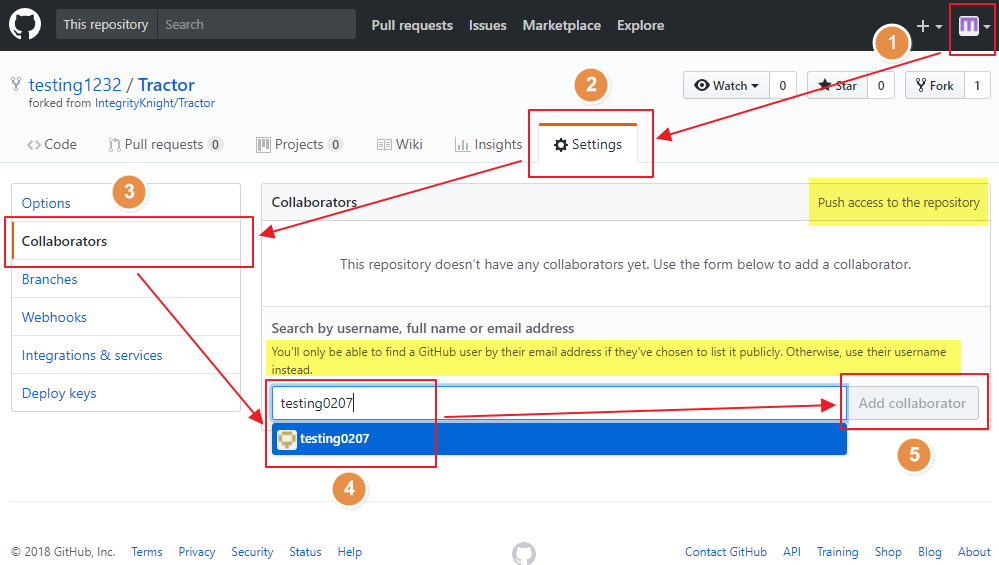Open Explore in top navigation
This screenshot has width=999, height=565.
[x=640, y=25]
